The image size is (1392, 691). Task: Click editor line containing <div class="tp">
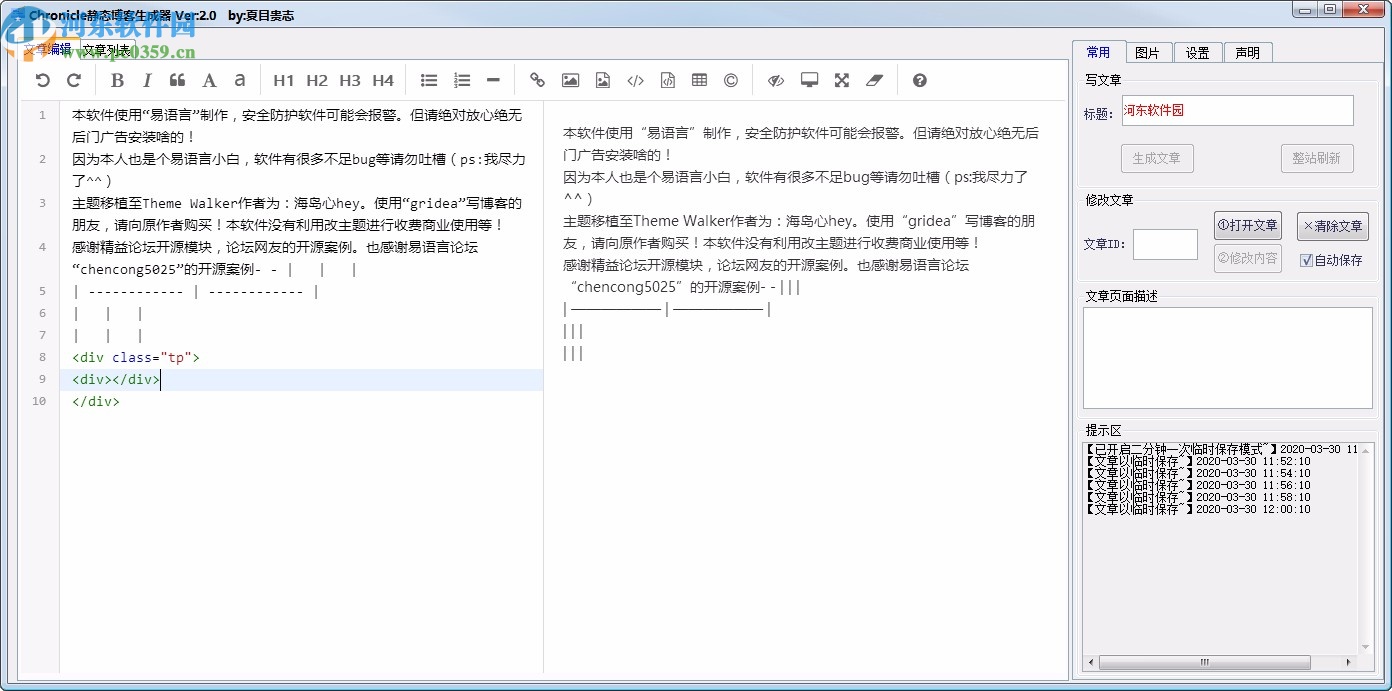pos(136,357)
